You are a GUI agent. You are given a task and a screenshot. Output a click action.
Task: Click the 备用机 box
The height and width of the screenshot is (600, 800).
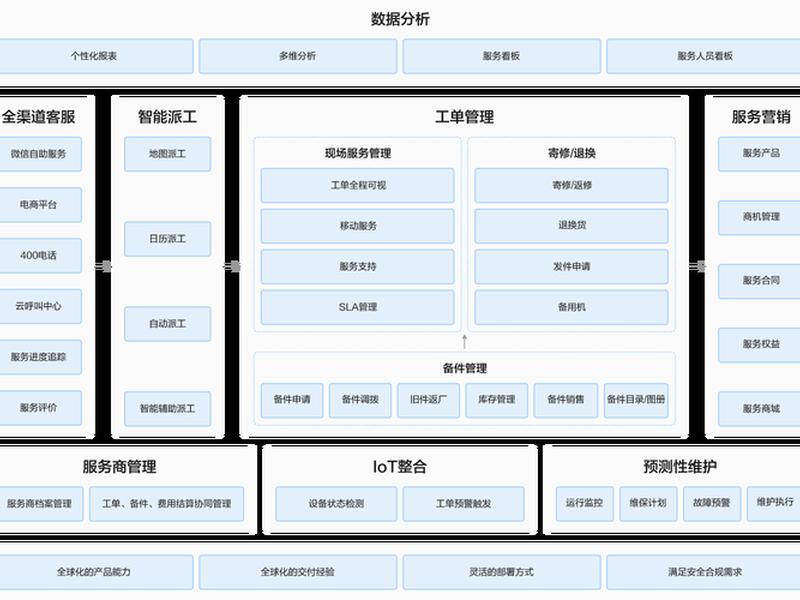click(x=571, y=307)
